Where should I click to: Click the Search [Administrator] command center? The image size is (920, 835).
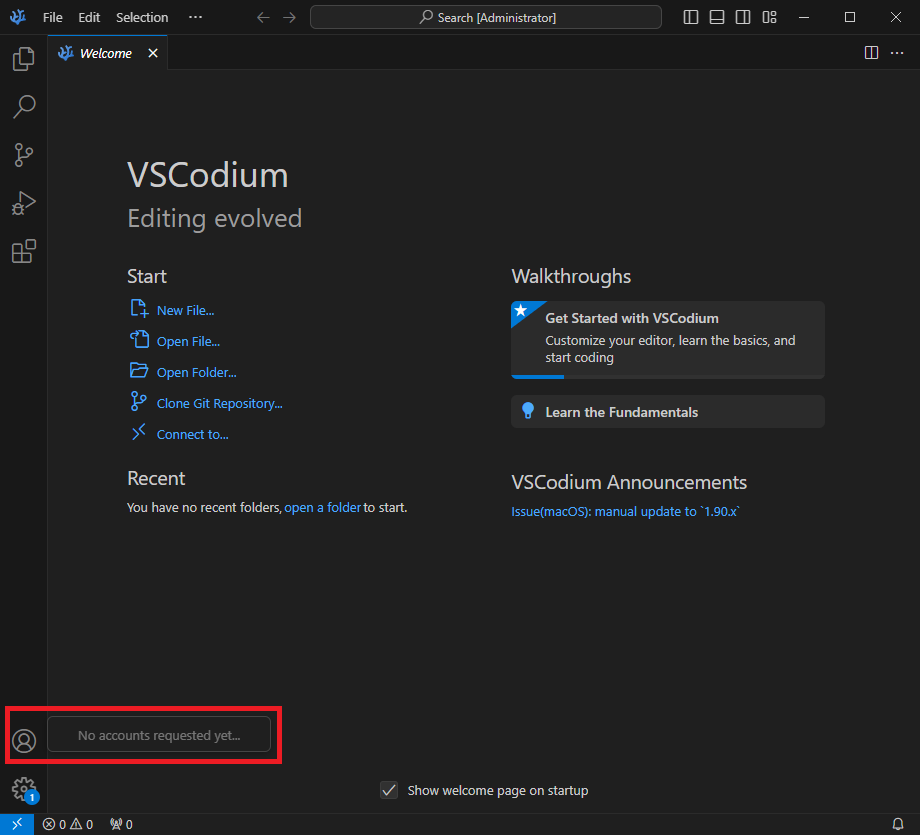point(486,18)
